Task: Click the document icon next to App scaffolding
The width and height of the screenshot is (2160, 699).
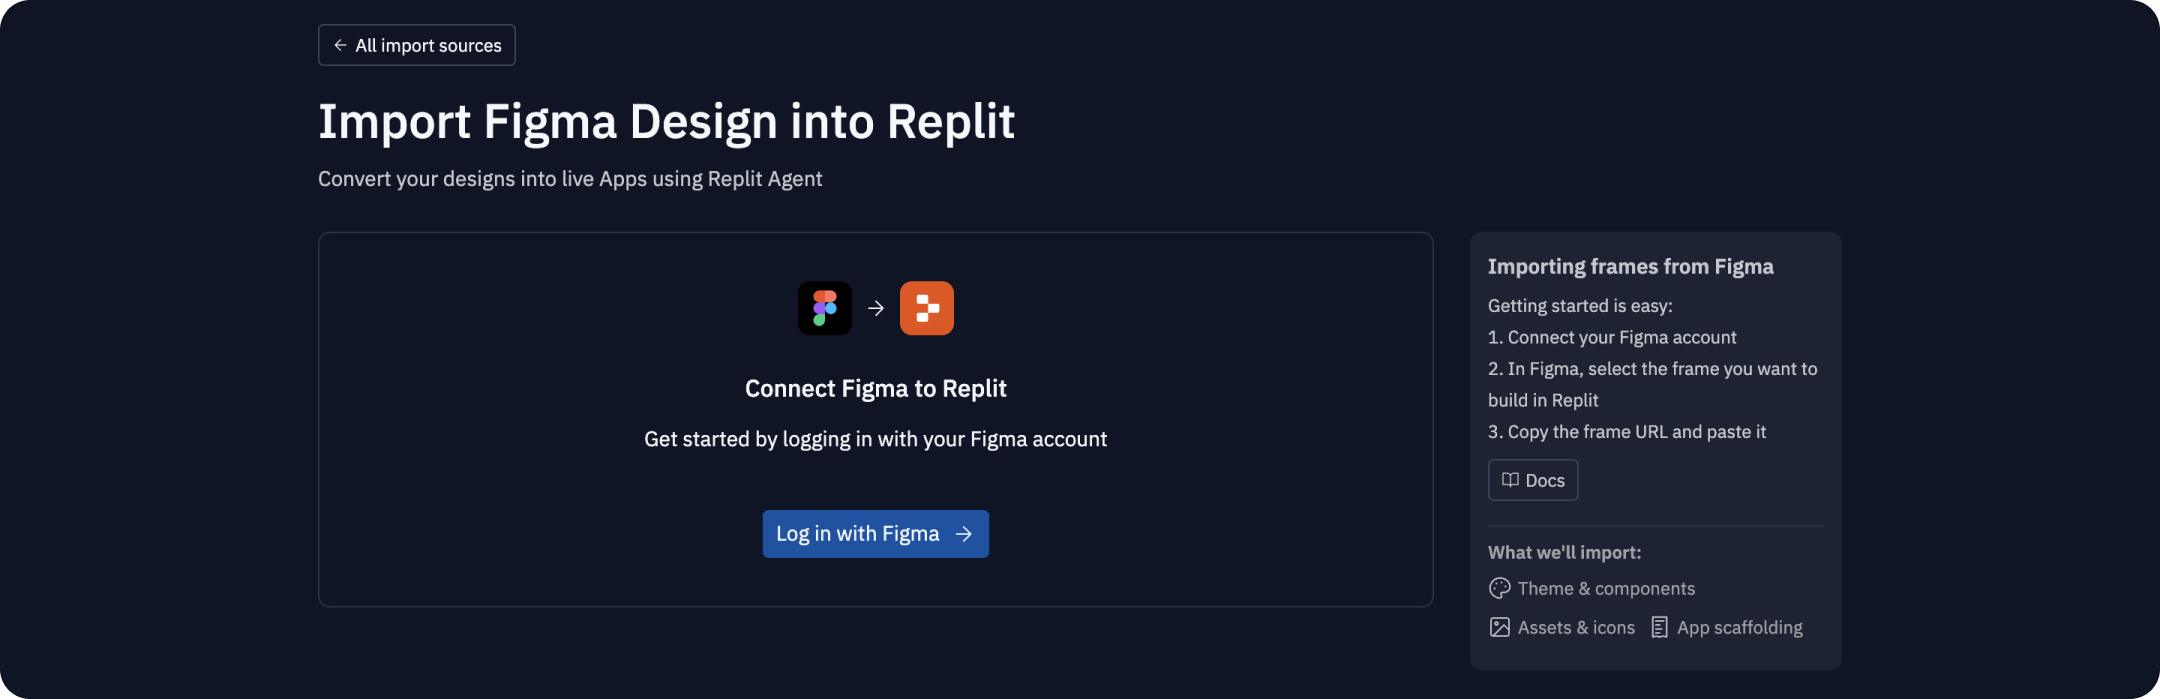Action: pos(1658,627)
